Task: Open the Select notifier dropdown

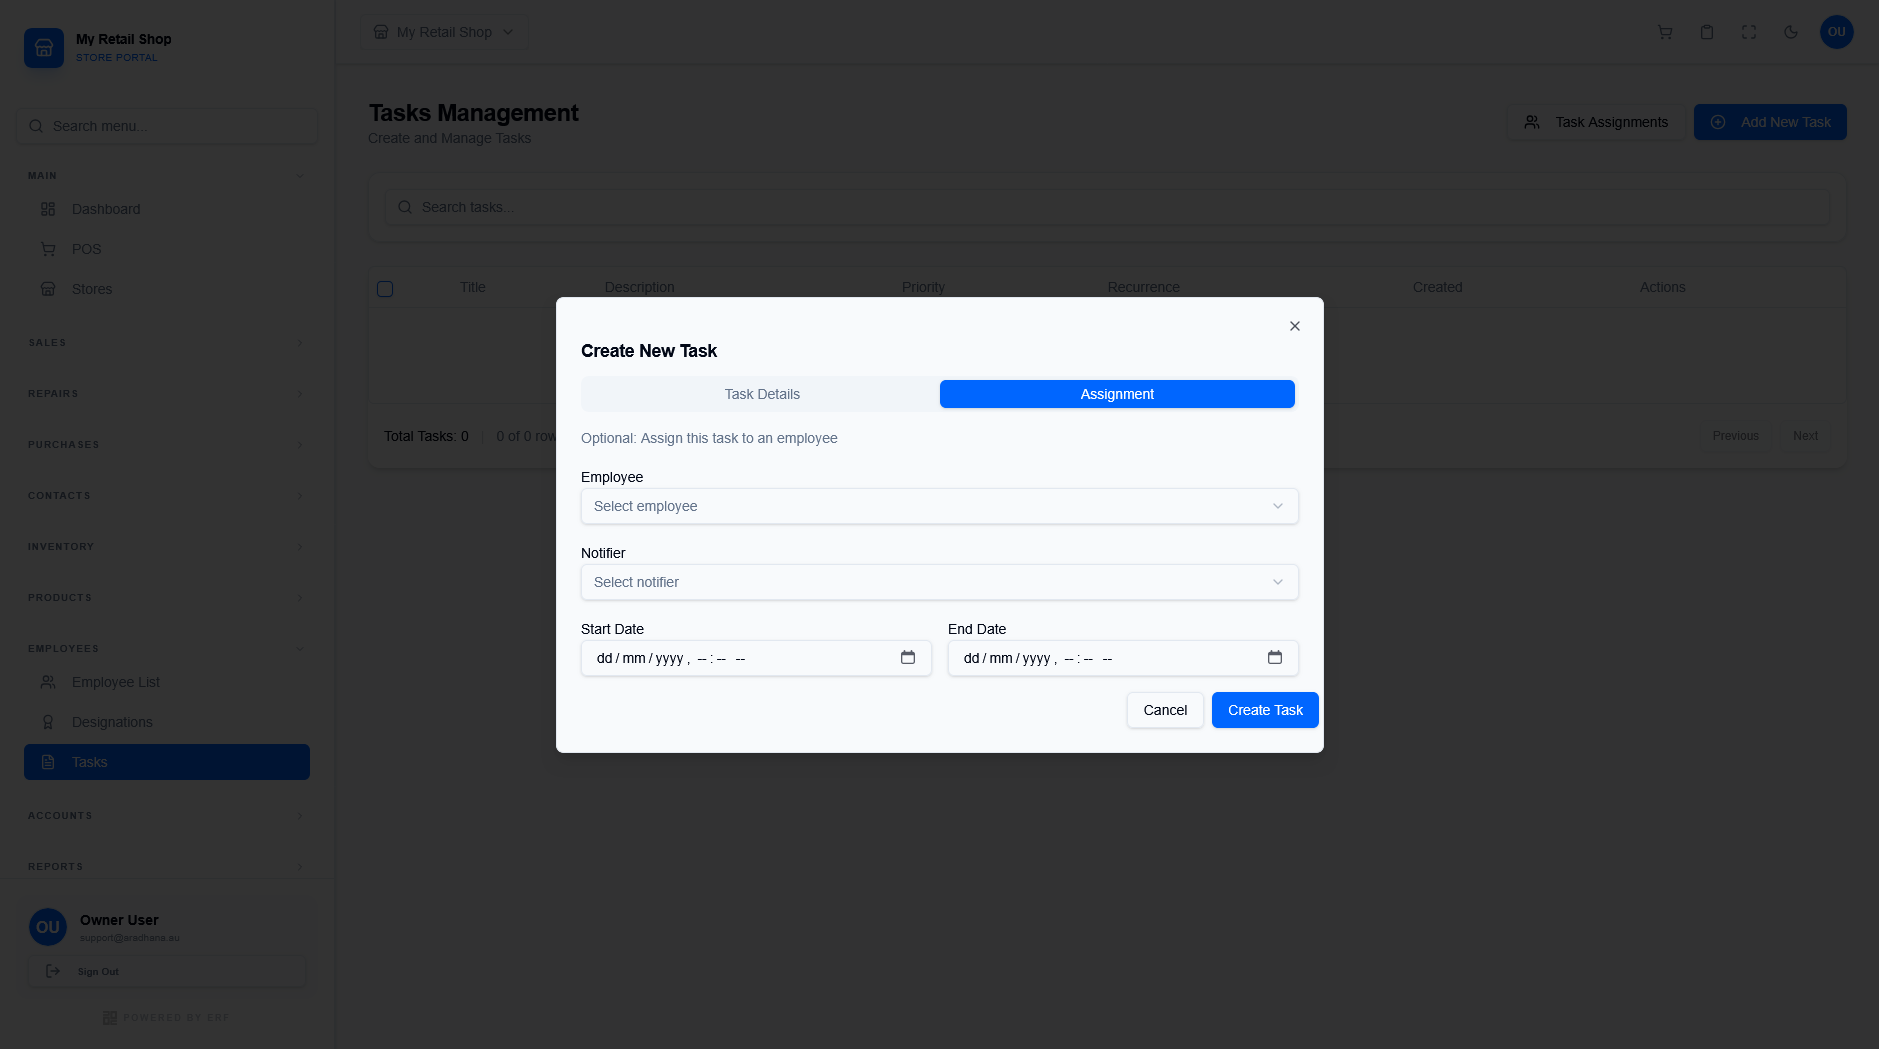Action: click(x=938, y=582)
